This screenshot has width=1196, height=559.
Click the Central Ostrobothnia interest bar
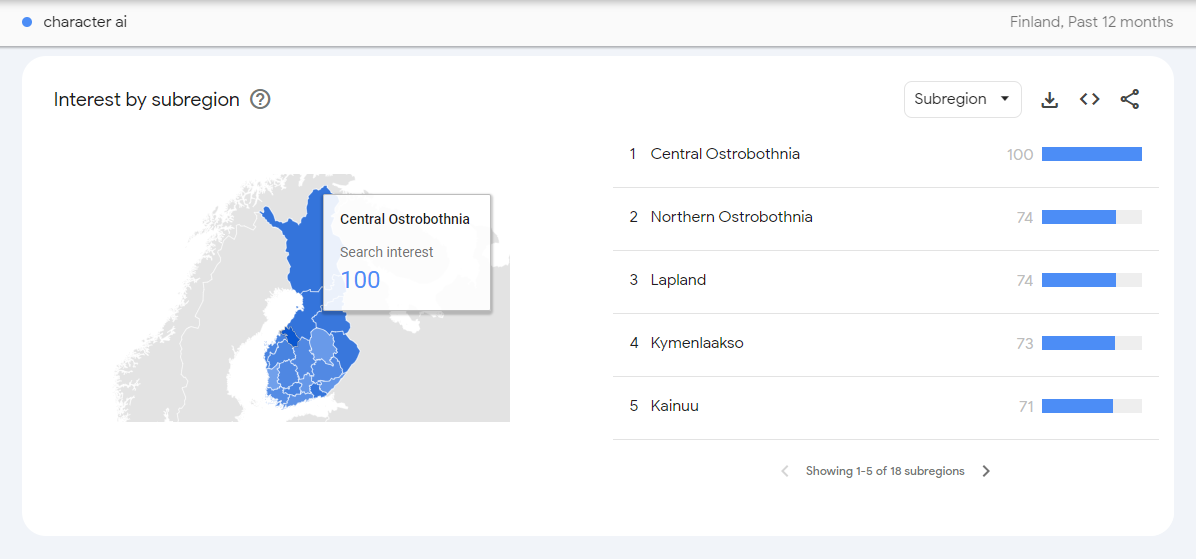pos(1091,154)
